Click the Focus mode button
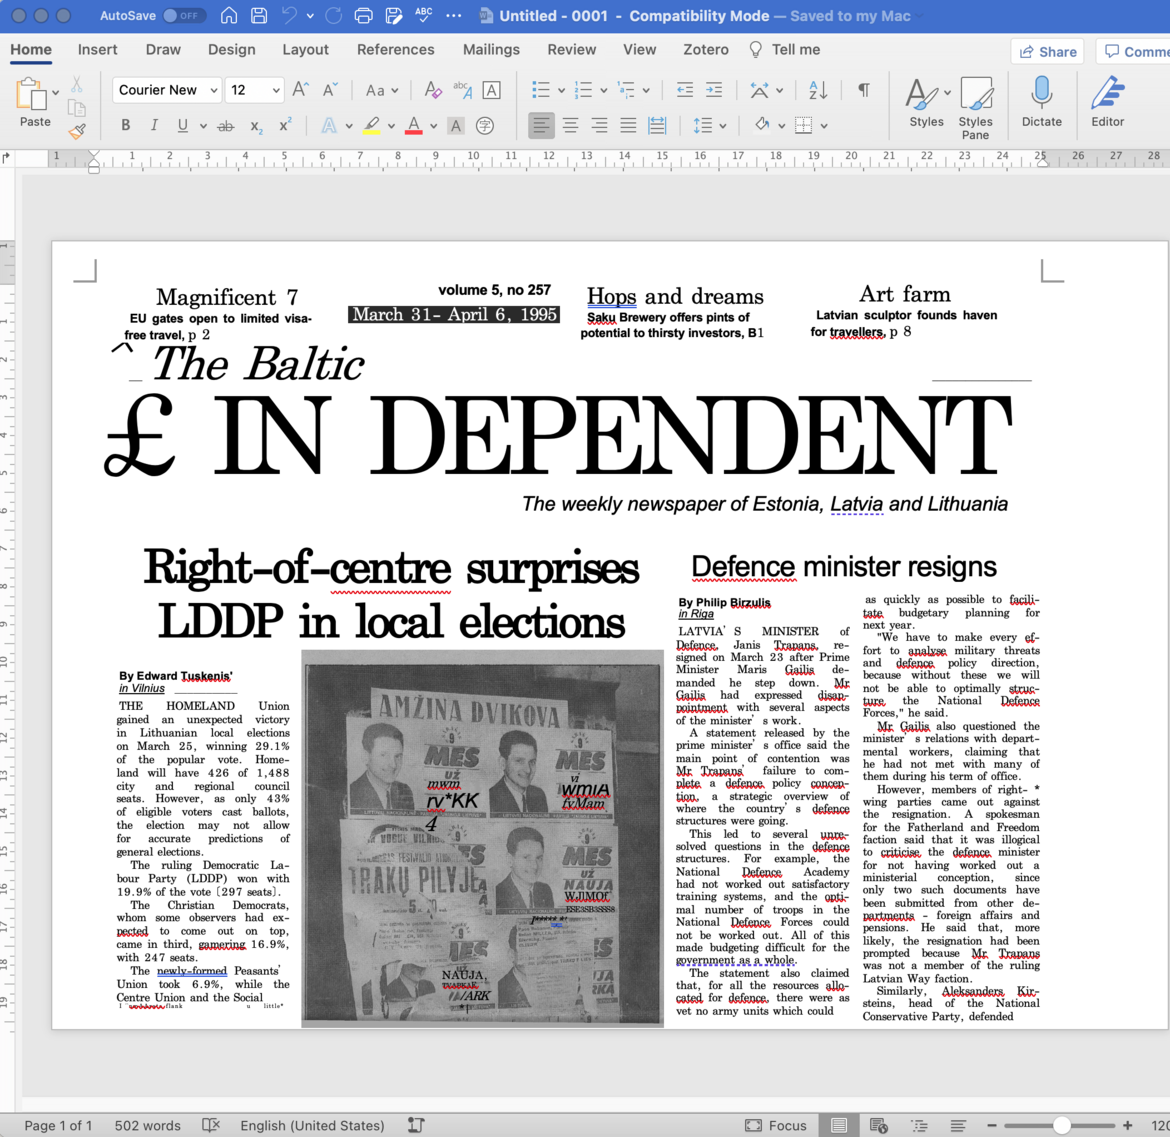 coord(776,1125)
